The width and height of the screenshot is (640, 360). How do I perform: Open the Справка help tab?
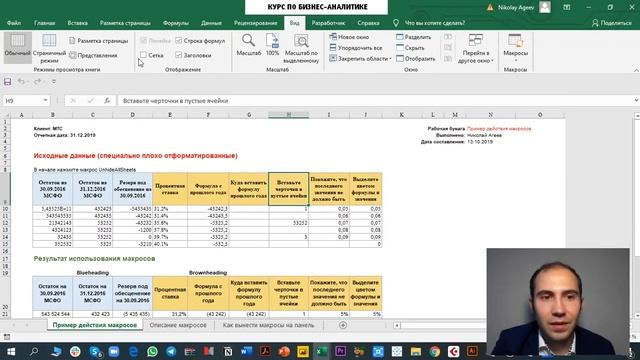pyautogui.click(x=368, y=23)
